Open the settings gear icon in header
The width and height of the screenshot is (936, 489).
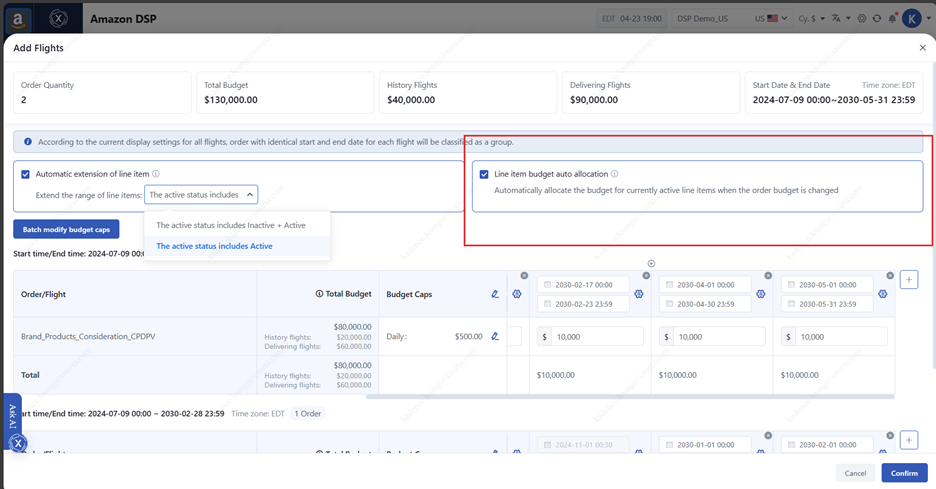tap(862, 19)
